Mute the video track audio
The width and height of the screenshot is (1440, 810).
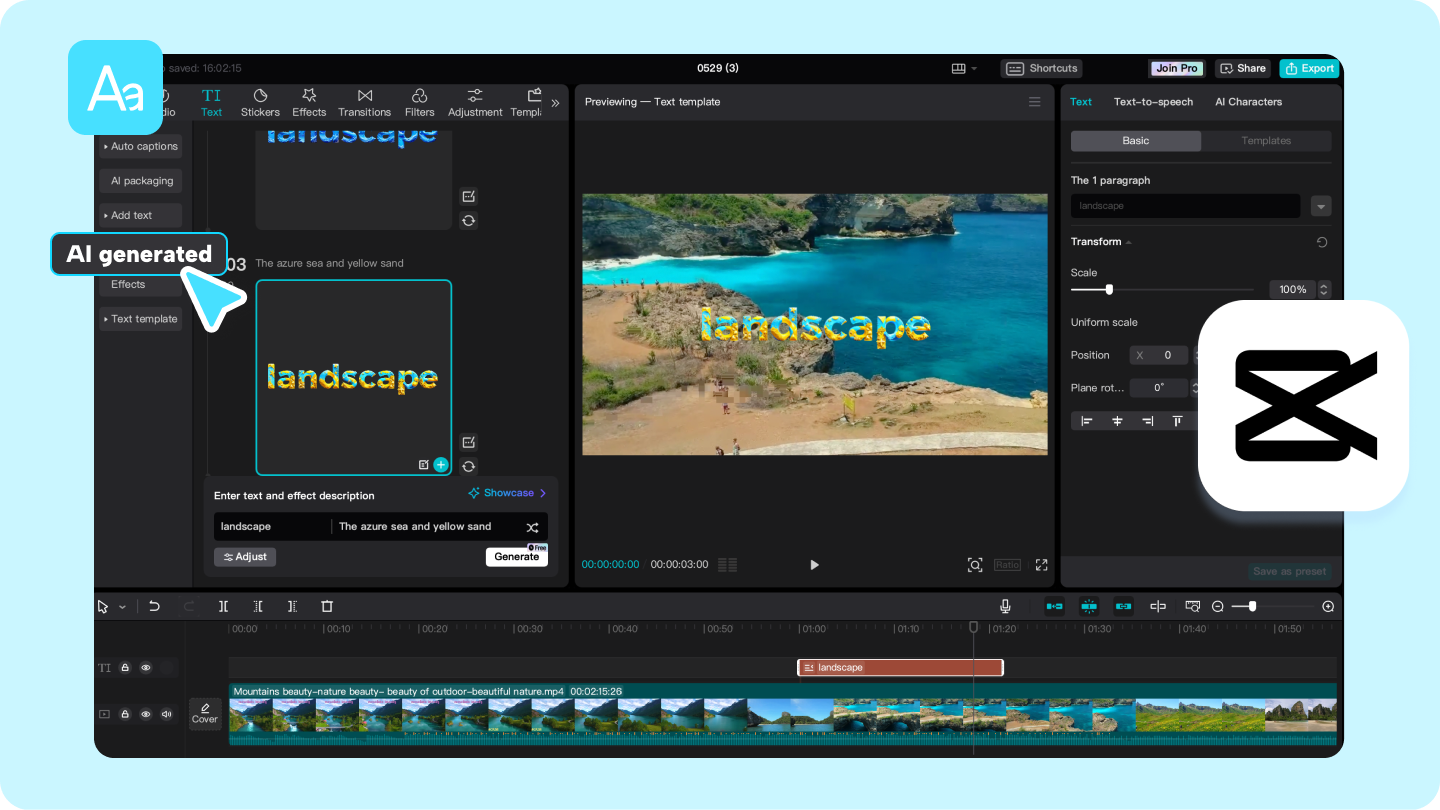pyautogui.click(x=166, y=714)
